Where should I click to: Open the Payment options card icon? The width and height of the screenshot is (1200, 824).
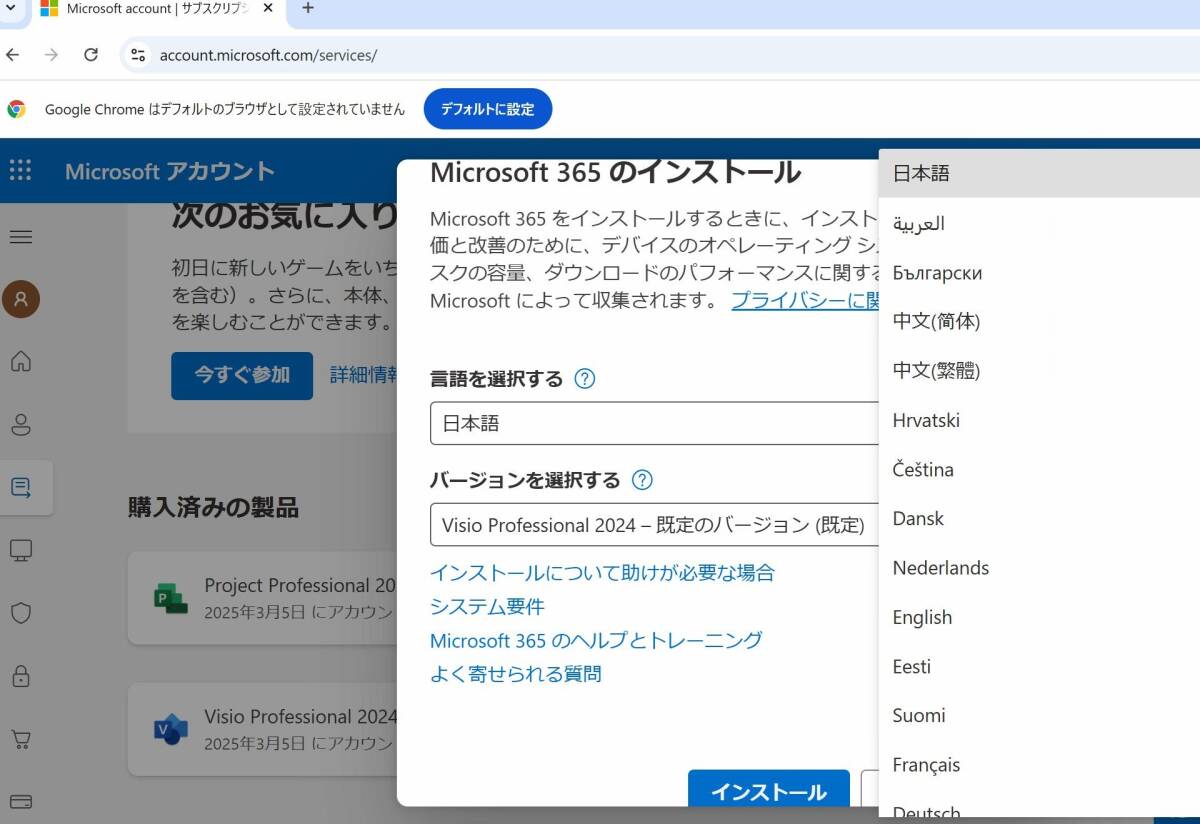coord(20,801)
